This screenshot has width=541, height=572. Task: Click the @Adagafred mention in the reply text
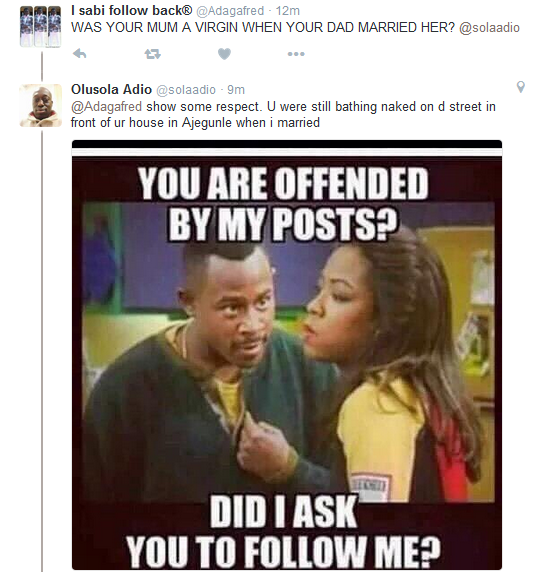106,107
